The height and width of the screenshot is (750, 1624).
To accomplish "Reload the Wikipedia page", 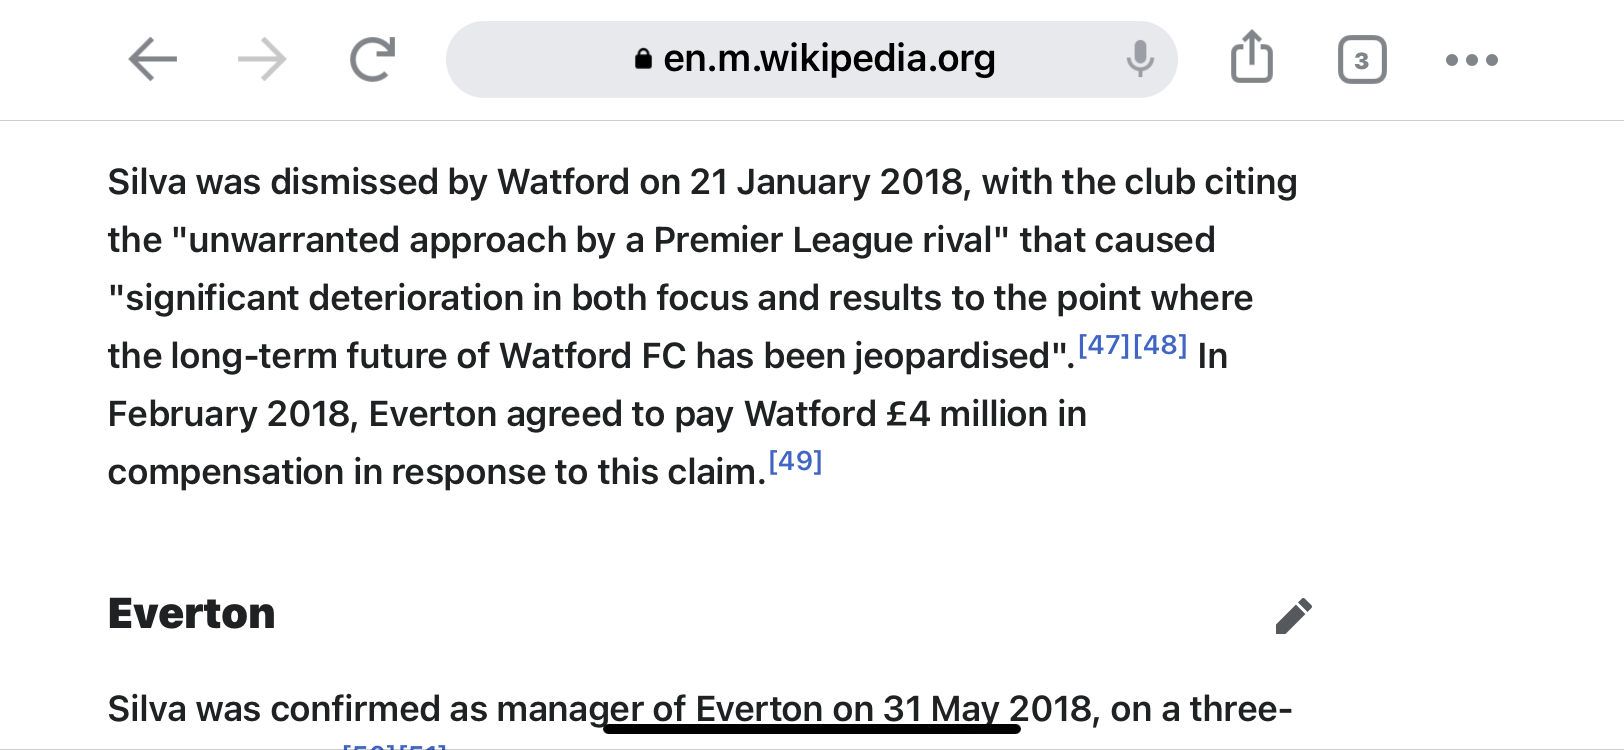I will pos(373,59).
